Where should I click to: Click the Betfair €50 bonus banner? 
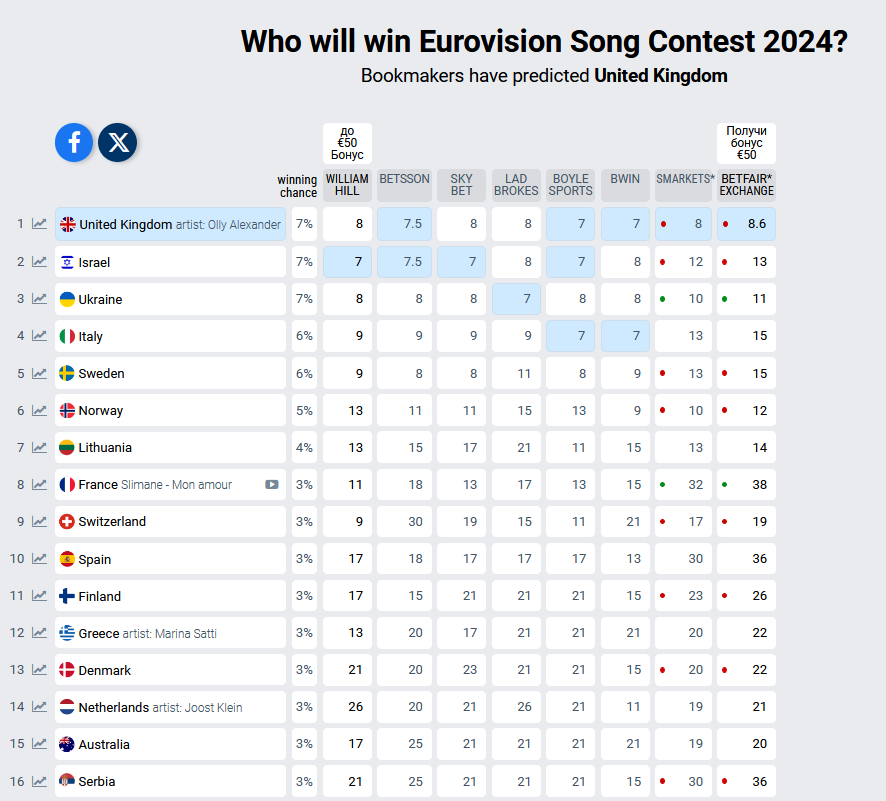pos(746,143)
